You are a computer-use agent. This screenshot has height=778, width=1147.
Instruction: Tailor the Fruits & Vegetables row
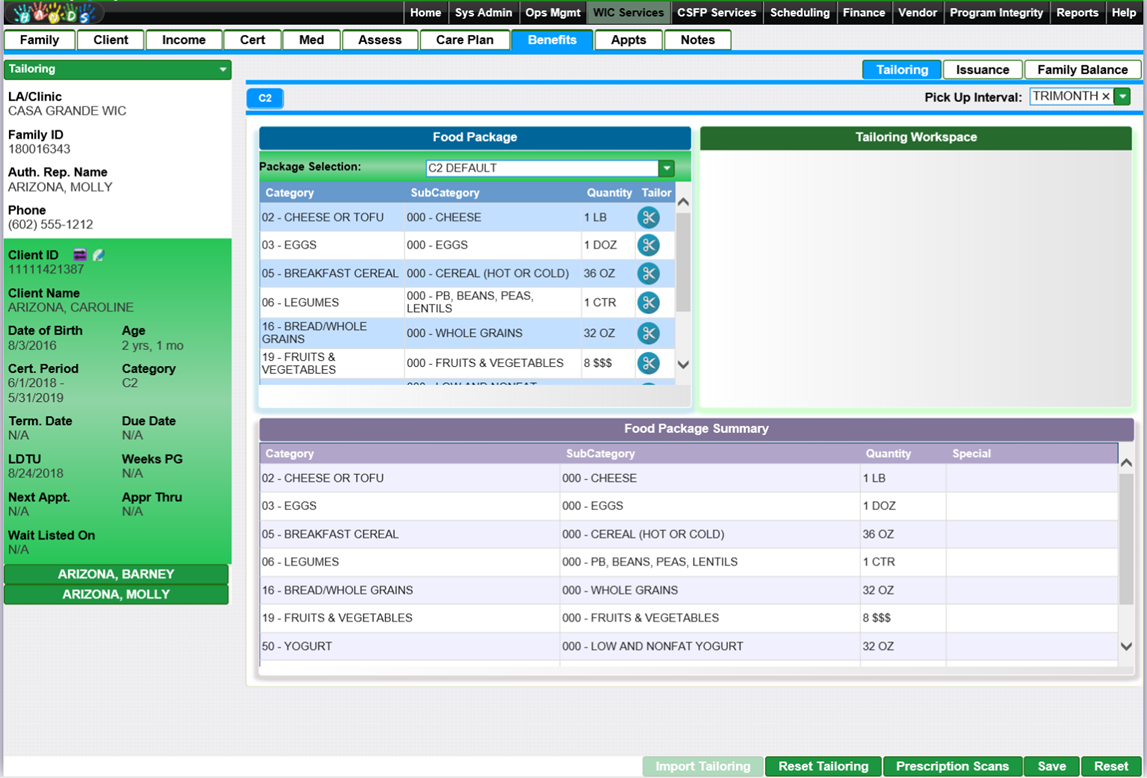coord(648,363)
